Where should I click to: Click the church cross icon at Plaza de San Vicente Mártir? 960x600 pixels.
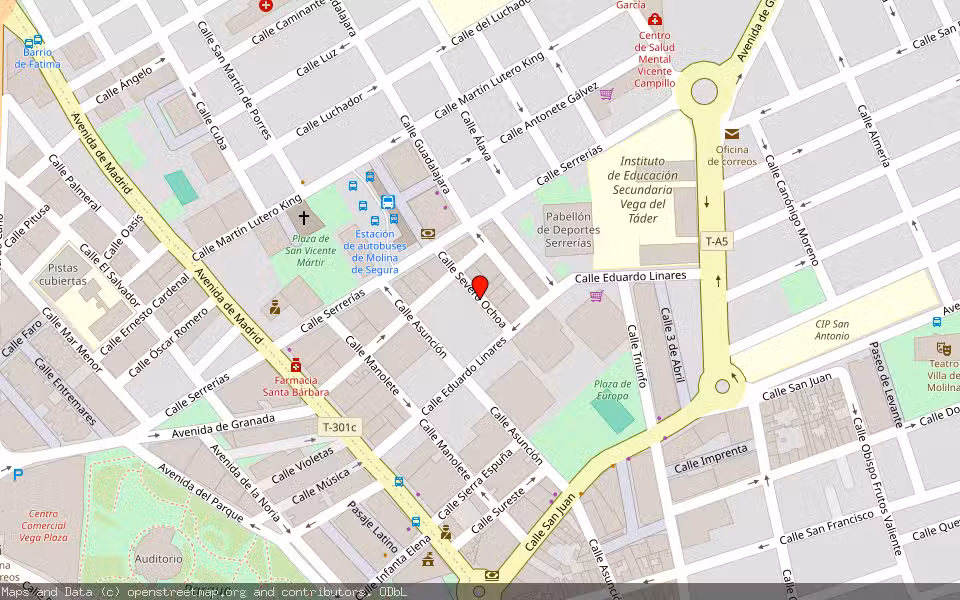pyautogui.click(x=304, y=217)
